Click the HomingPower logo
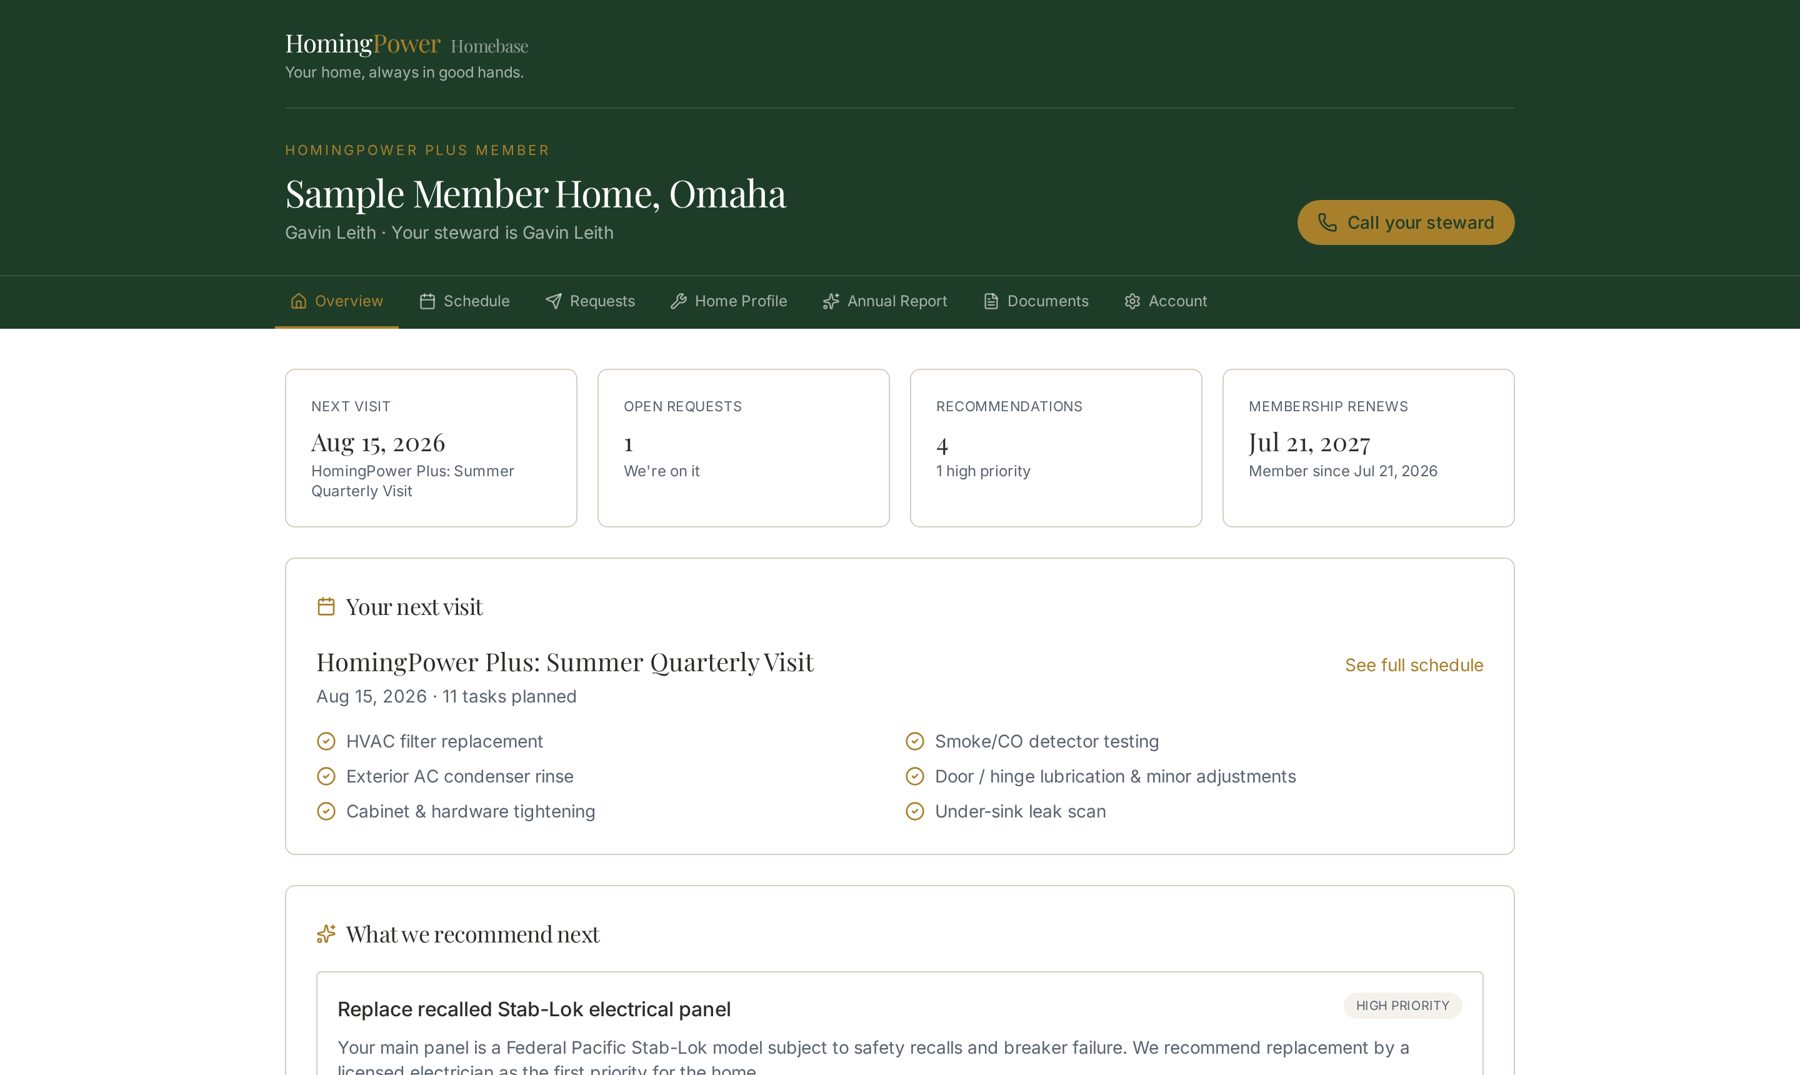This screenshot has width=1800, height=1075. [x=363, y=44]
